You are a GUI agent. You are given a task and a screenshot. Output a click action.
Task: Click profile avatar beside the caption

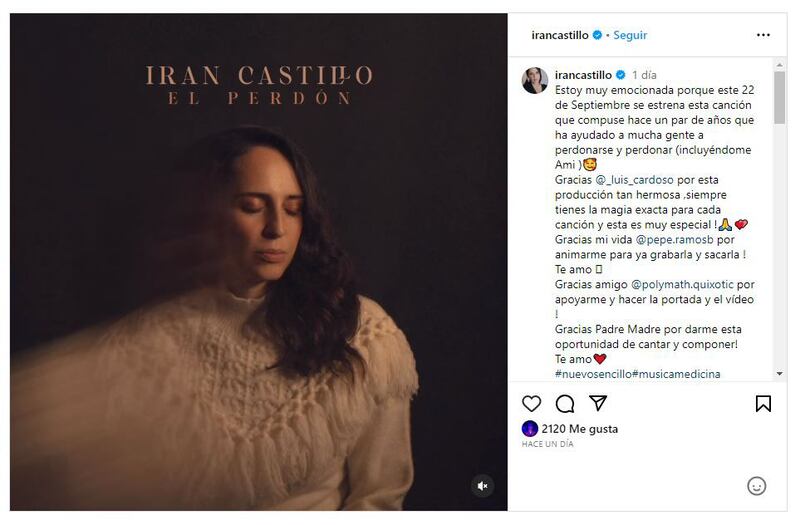pos(535,81)
